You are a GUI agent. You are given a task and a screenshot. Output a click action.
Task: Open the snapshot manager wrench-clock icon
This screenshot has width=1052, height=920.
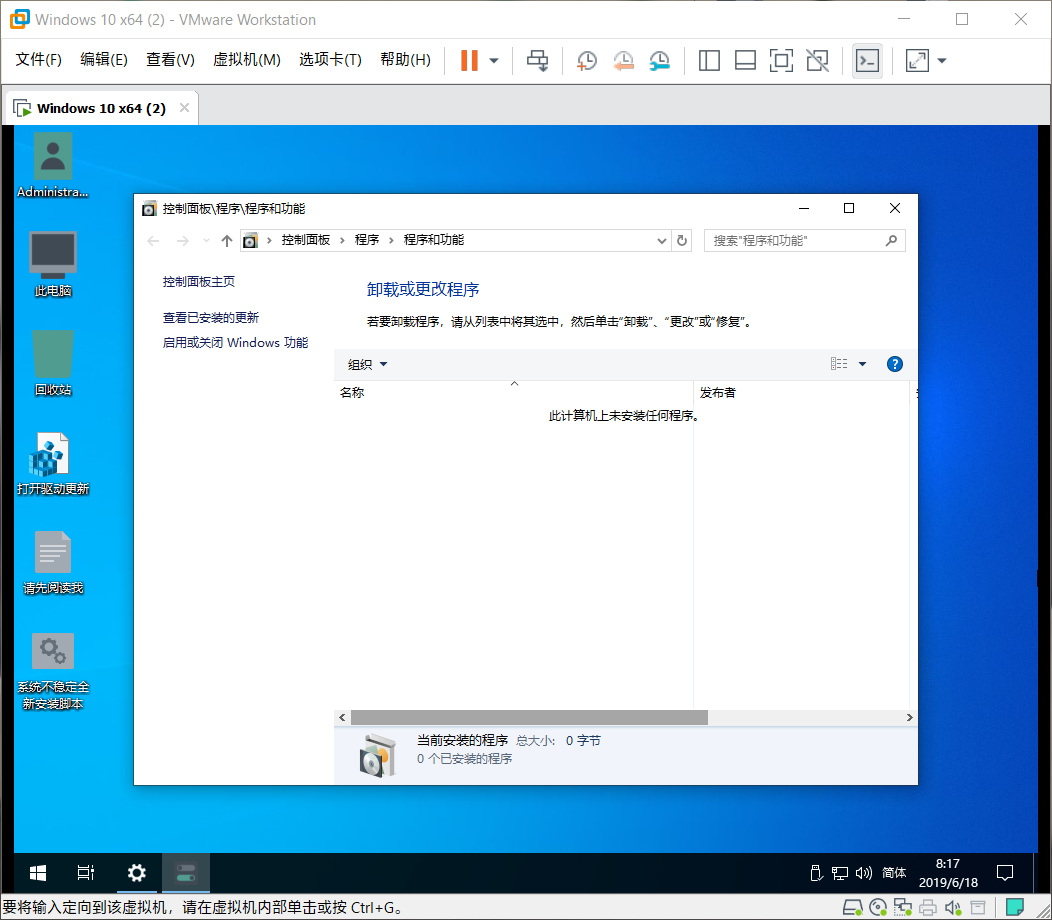(660, 60)
